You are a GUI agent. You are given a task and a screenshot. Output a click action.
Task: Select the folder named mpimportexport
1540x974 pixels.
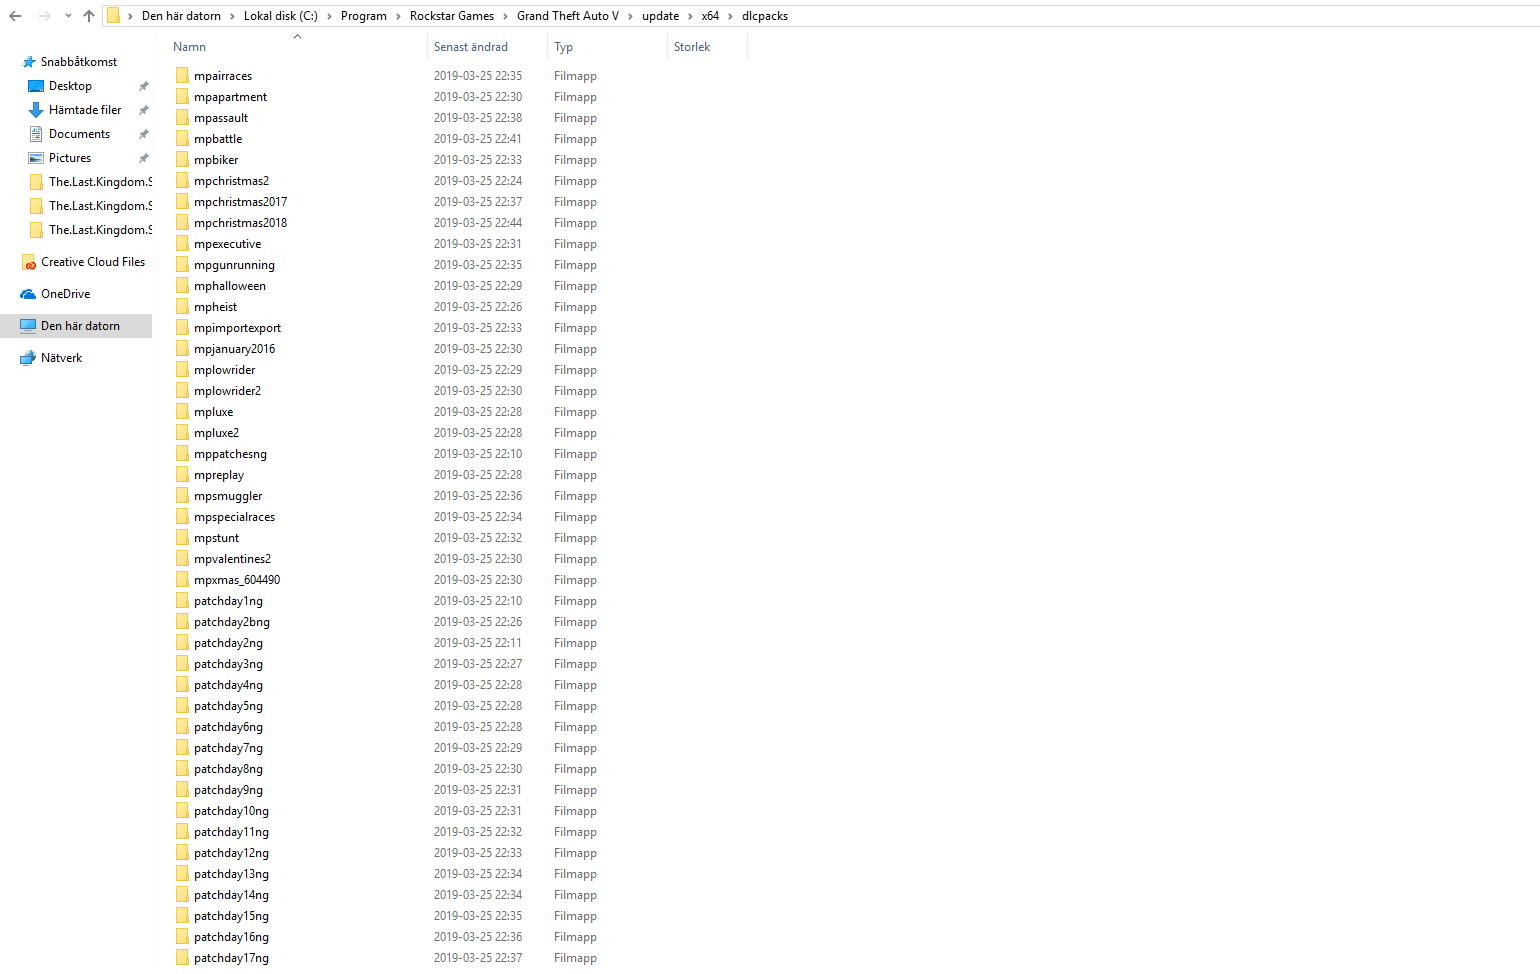coord(237,328)
